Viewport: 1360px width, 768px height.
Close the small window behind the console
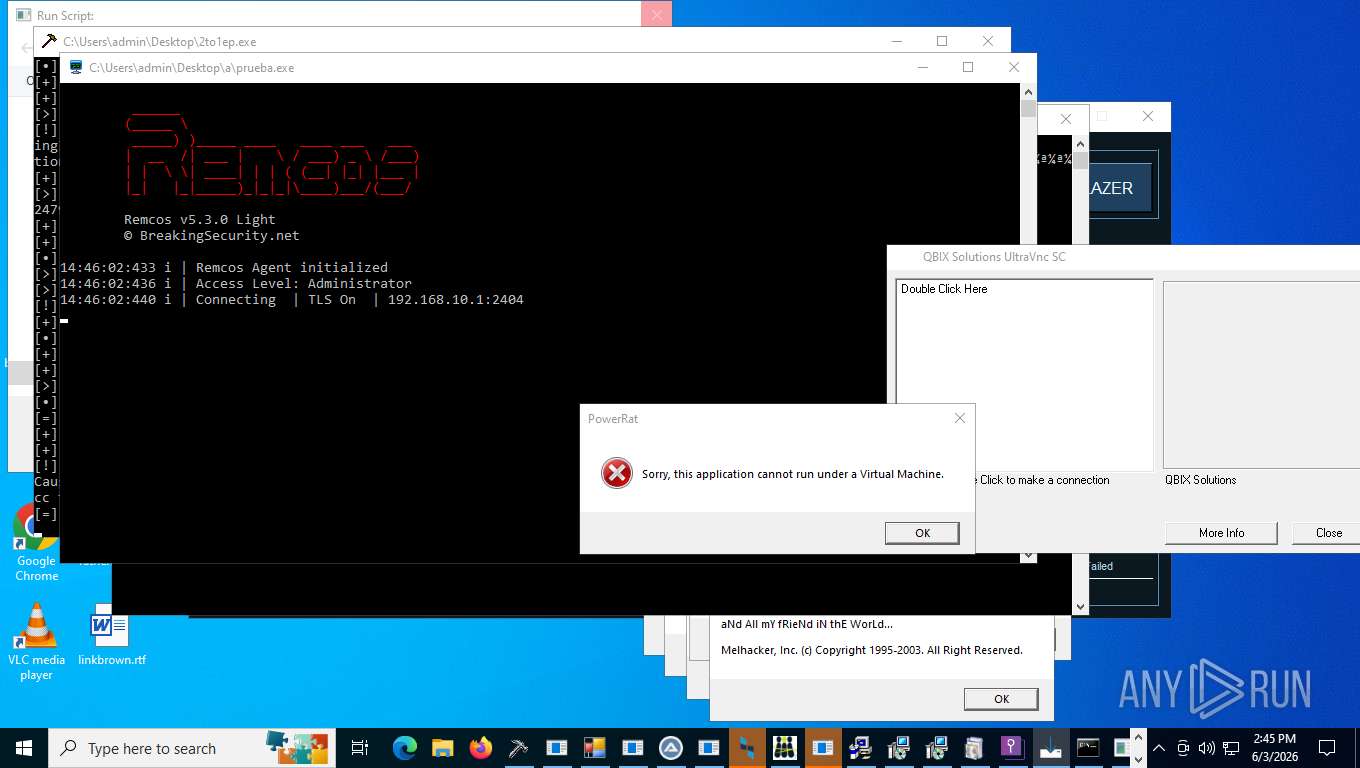pos(1065,118)
